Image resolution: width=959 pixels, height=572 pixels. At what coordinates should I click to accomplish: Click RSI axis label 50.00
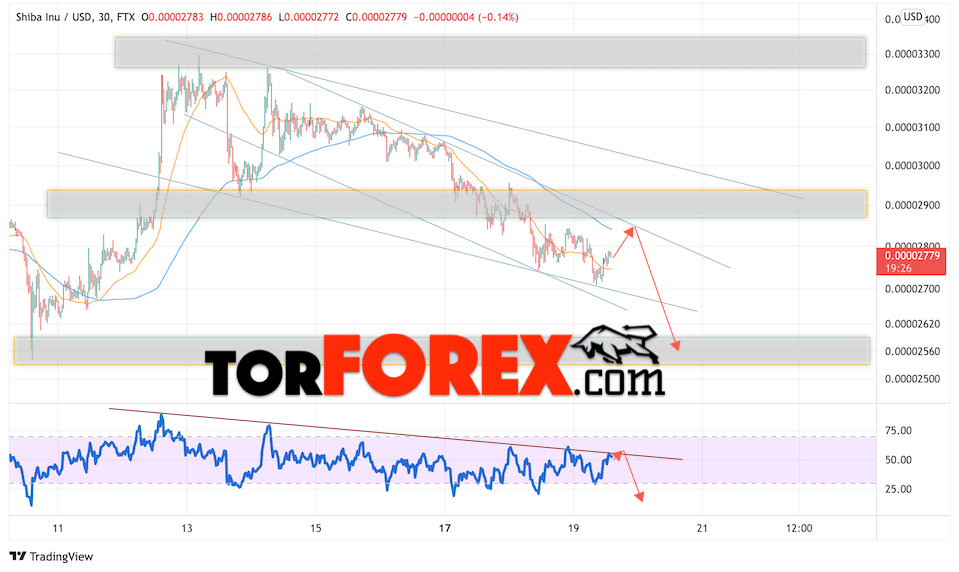(898, 460)
